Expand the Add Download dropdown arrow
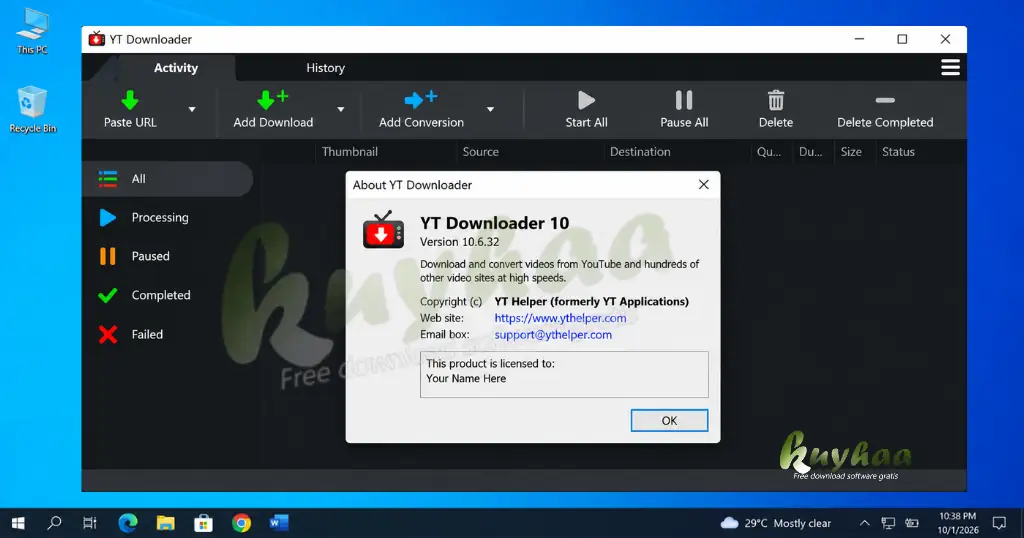Viewport: 1024px width, 538px height. (x=340, y=110)
